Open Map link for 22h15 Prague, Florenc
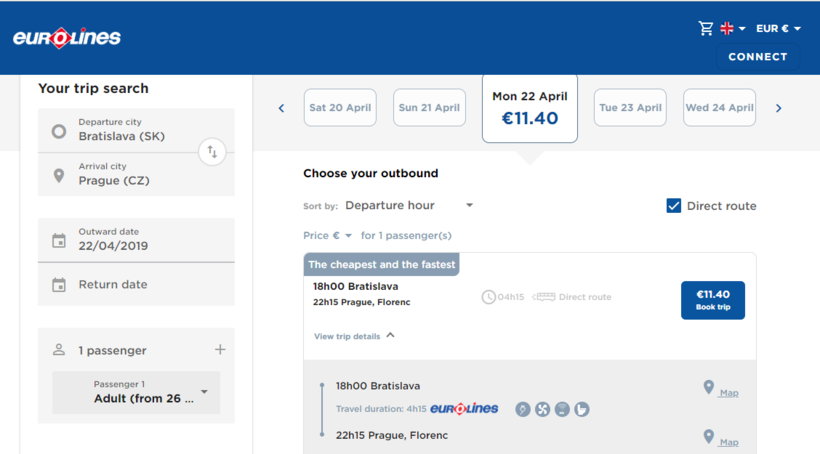 click(728, 442)
